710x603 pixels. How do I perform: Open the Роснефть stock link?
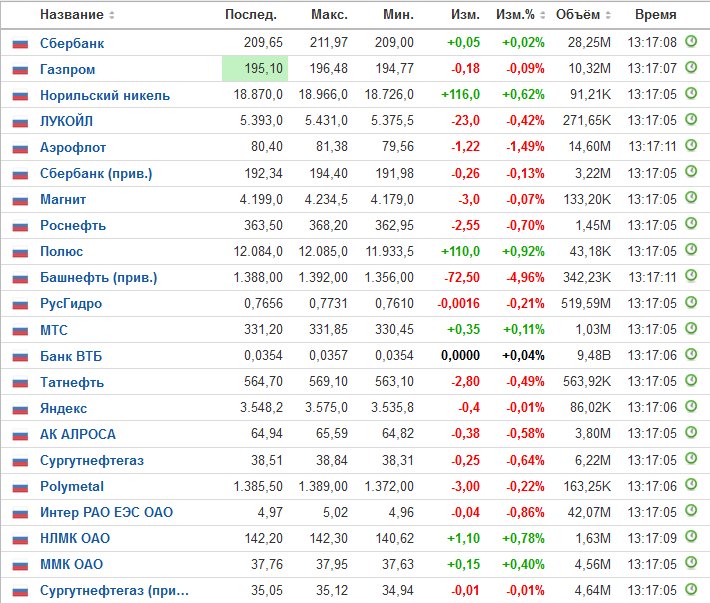click(73, 225)
